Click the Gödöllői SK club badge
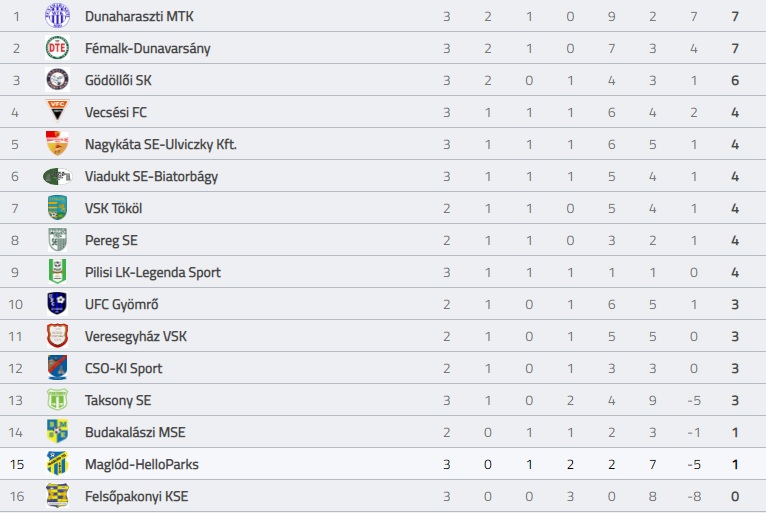Image resolution: width=766 pixels, height=513 pixels. (57, 80)
